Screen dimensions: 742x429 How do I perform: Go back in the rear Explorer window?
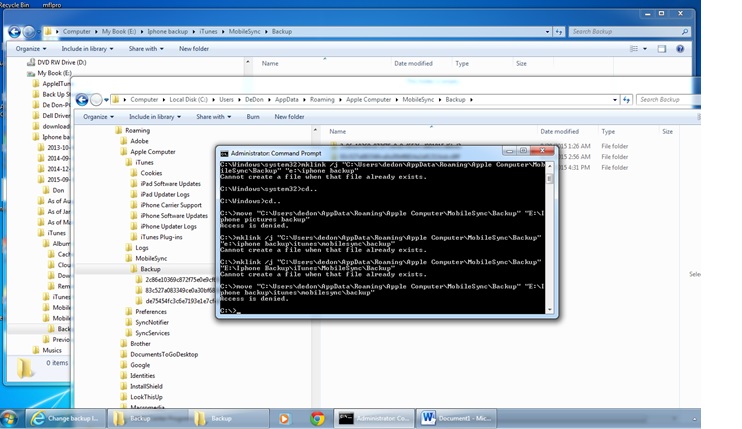(x=14, y=32)
